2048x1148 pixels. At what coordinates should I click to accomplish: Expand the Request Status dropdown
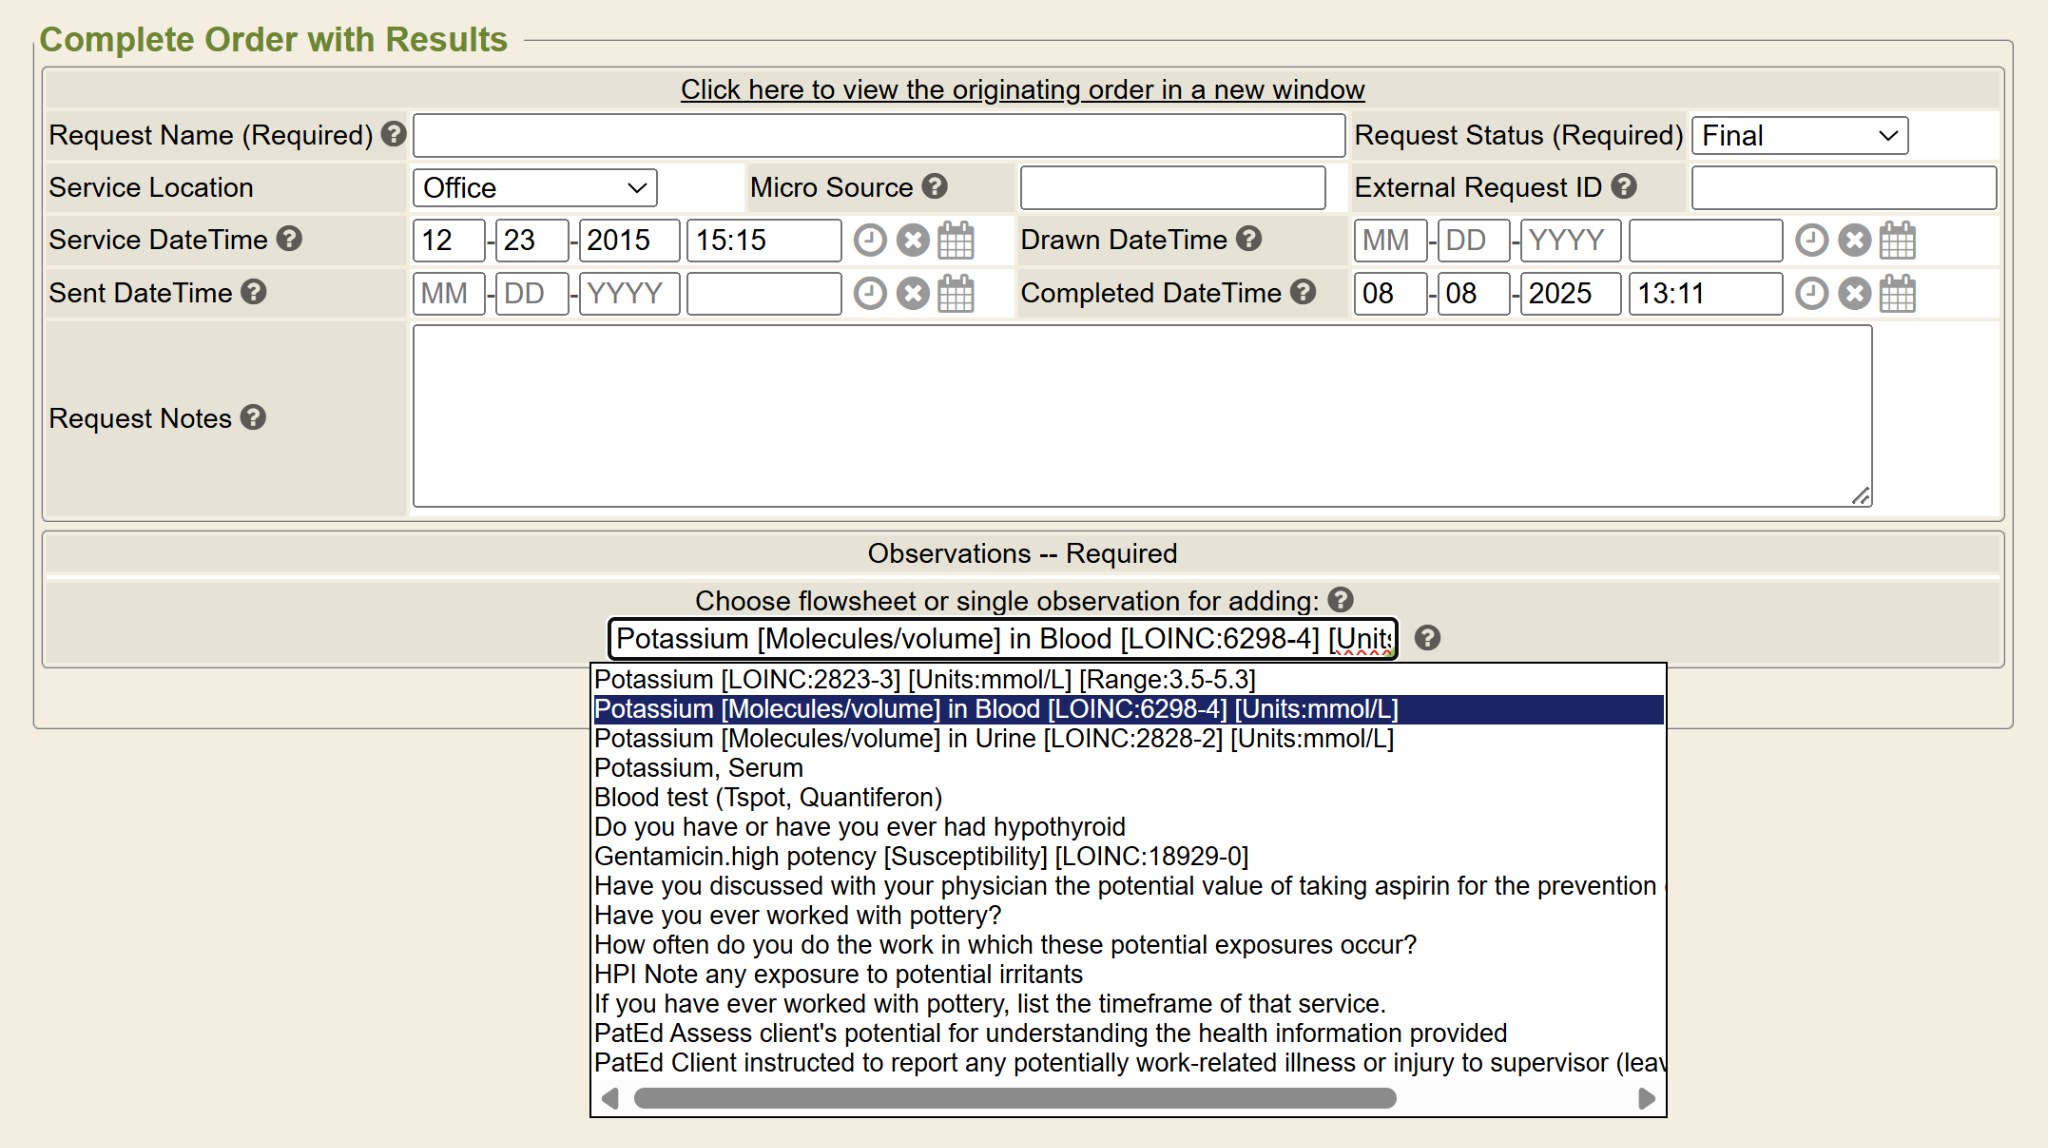pyautogui.click(x=1799, y=135)
